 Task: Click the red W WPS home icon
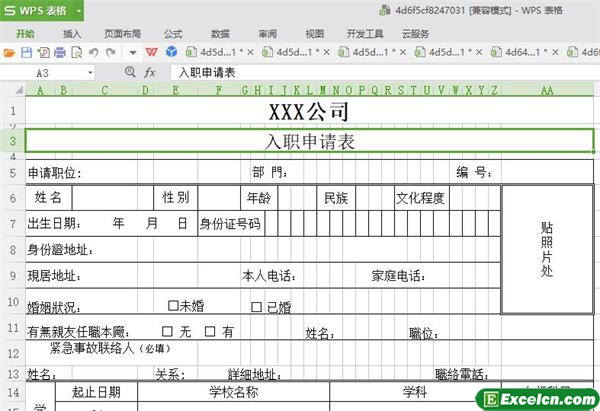pos(152,52)
